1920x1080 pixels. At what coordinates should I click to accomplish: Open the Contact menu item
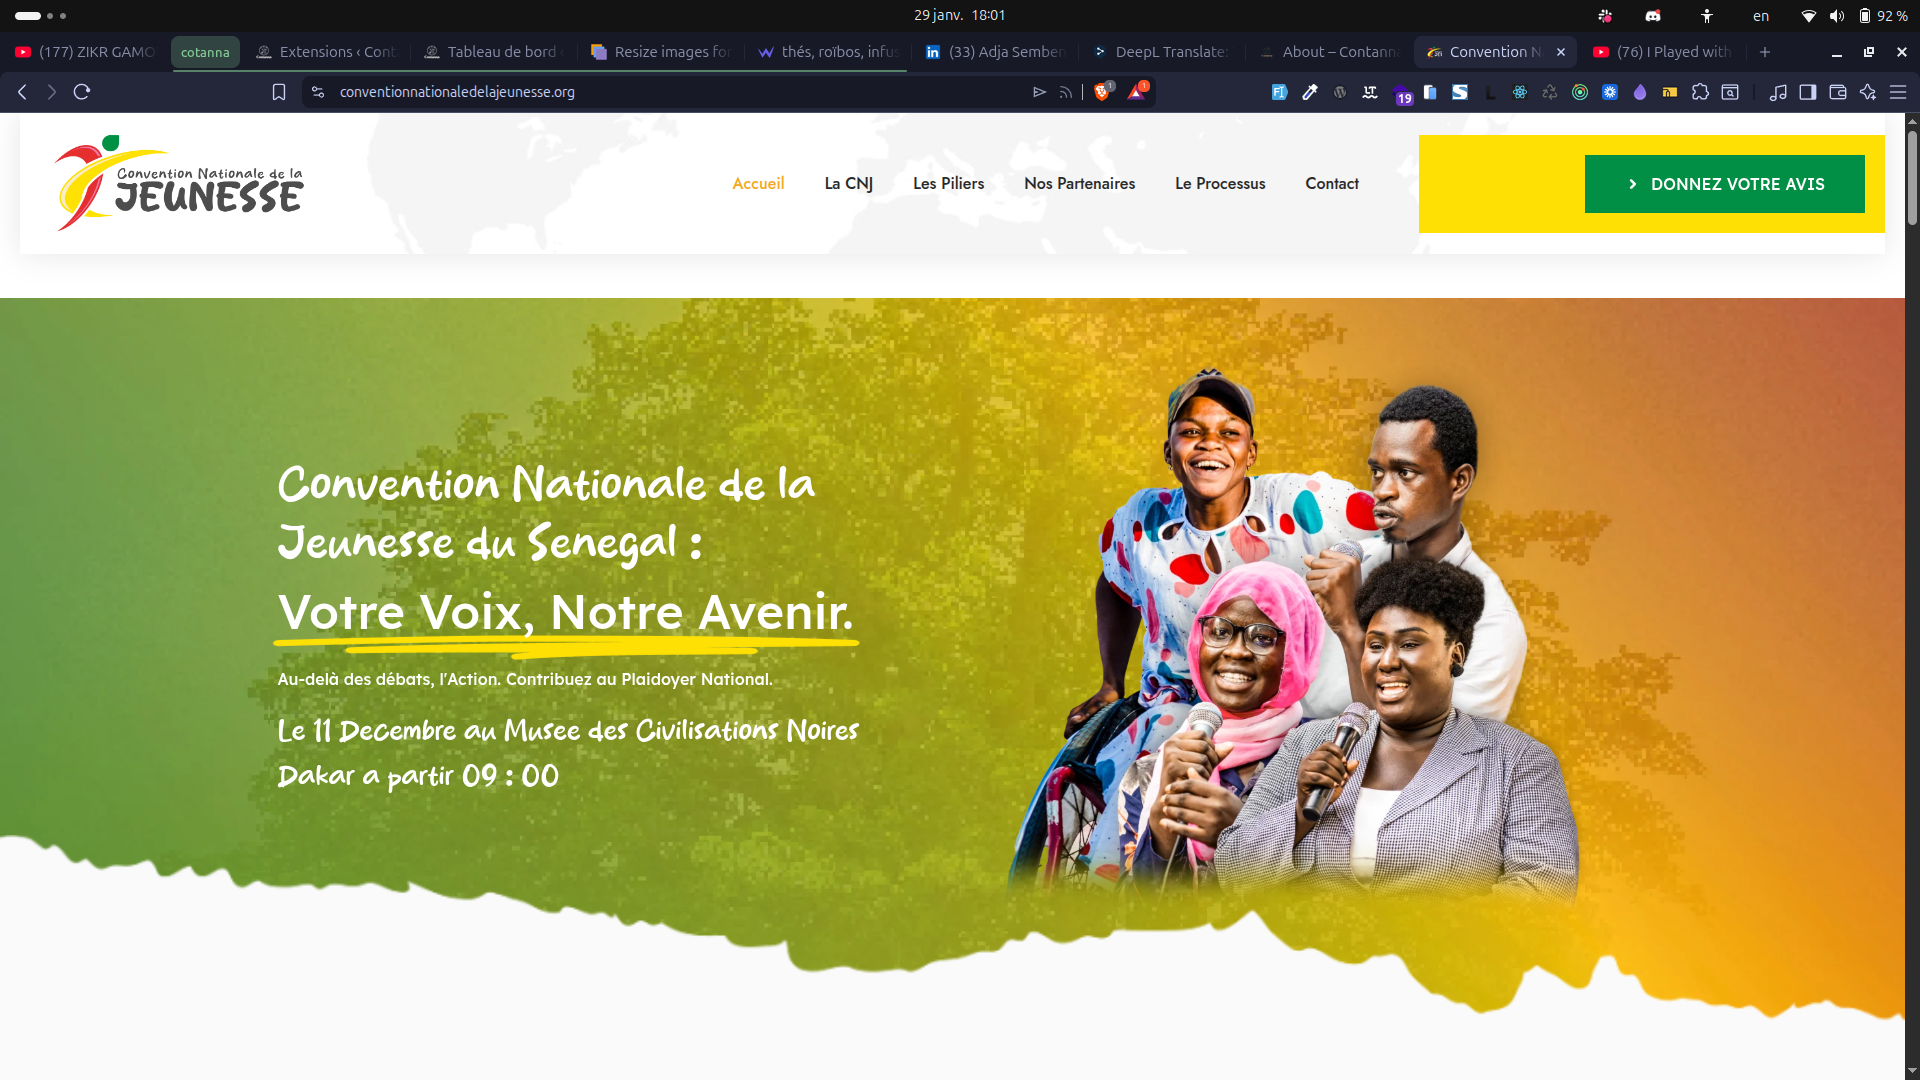1332,184
